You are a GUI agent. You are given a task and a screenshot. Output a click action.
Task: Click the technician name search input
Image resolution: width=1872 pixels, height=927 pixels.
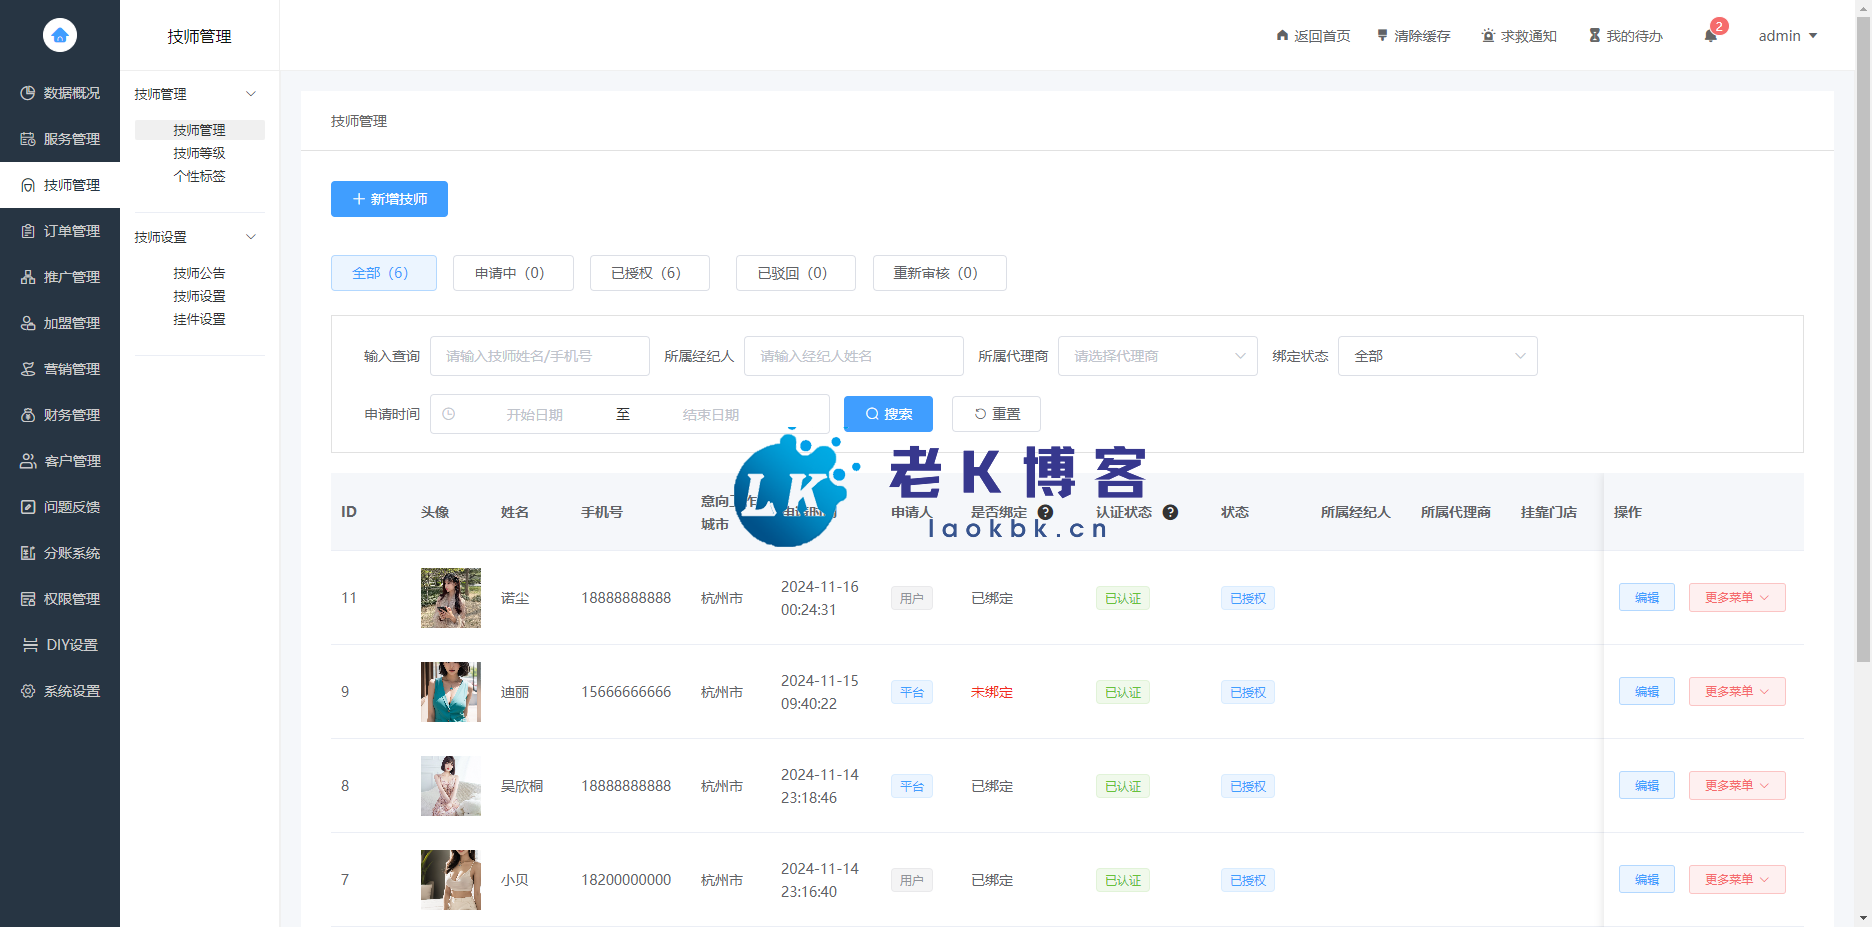coord(539,356)
